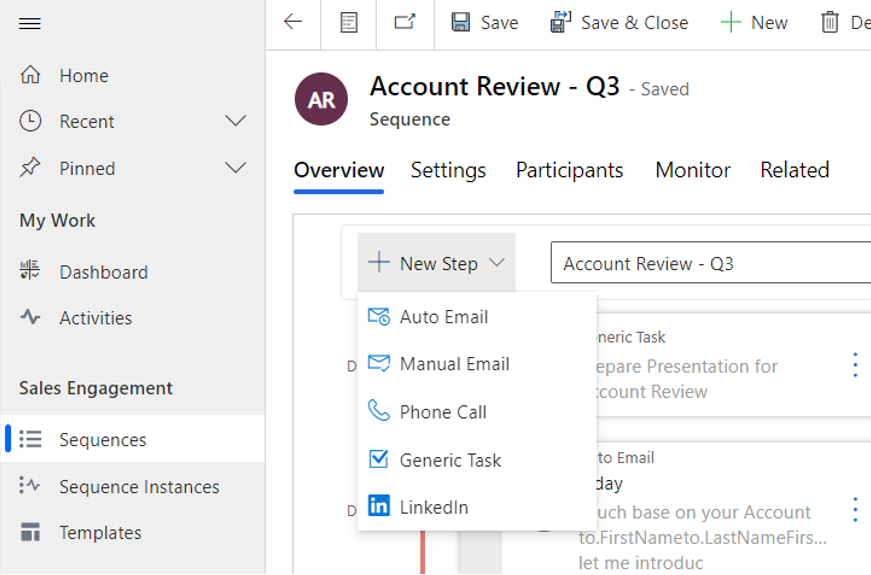
Task: Open the Home icon in sidebar
Action: point(30,74)
